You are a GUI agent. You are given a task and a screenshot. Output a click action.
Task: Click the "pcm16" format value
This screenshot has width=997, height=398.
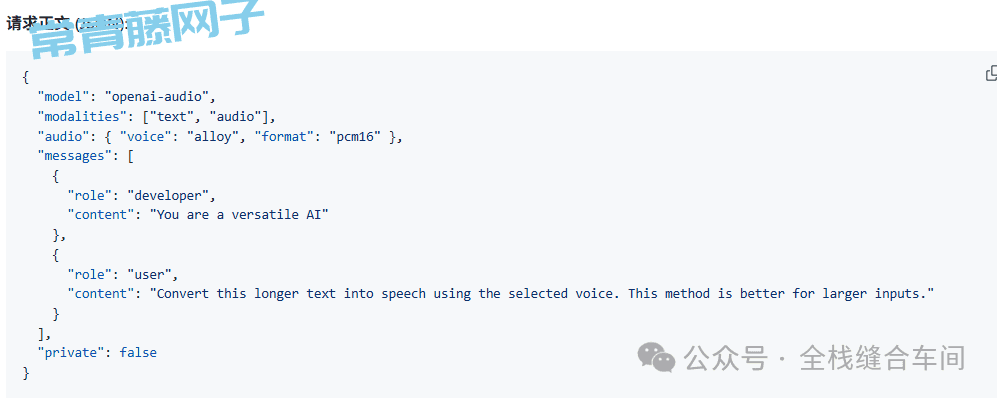point(359,136)
